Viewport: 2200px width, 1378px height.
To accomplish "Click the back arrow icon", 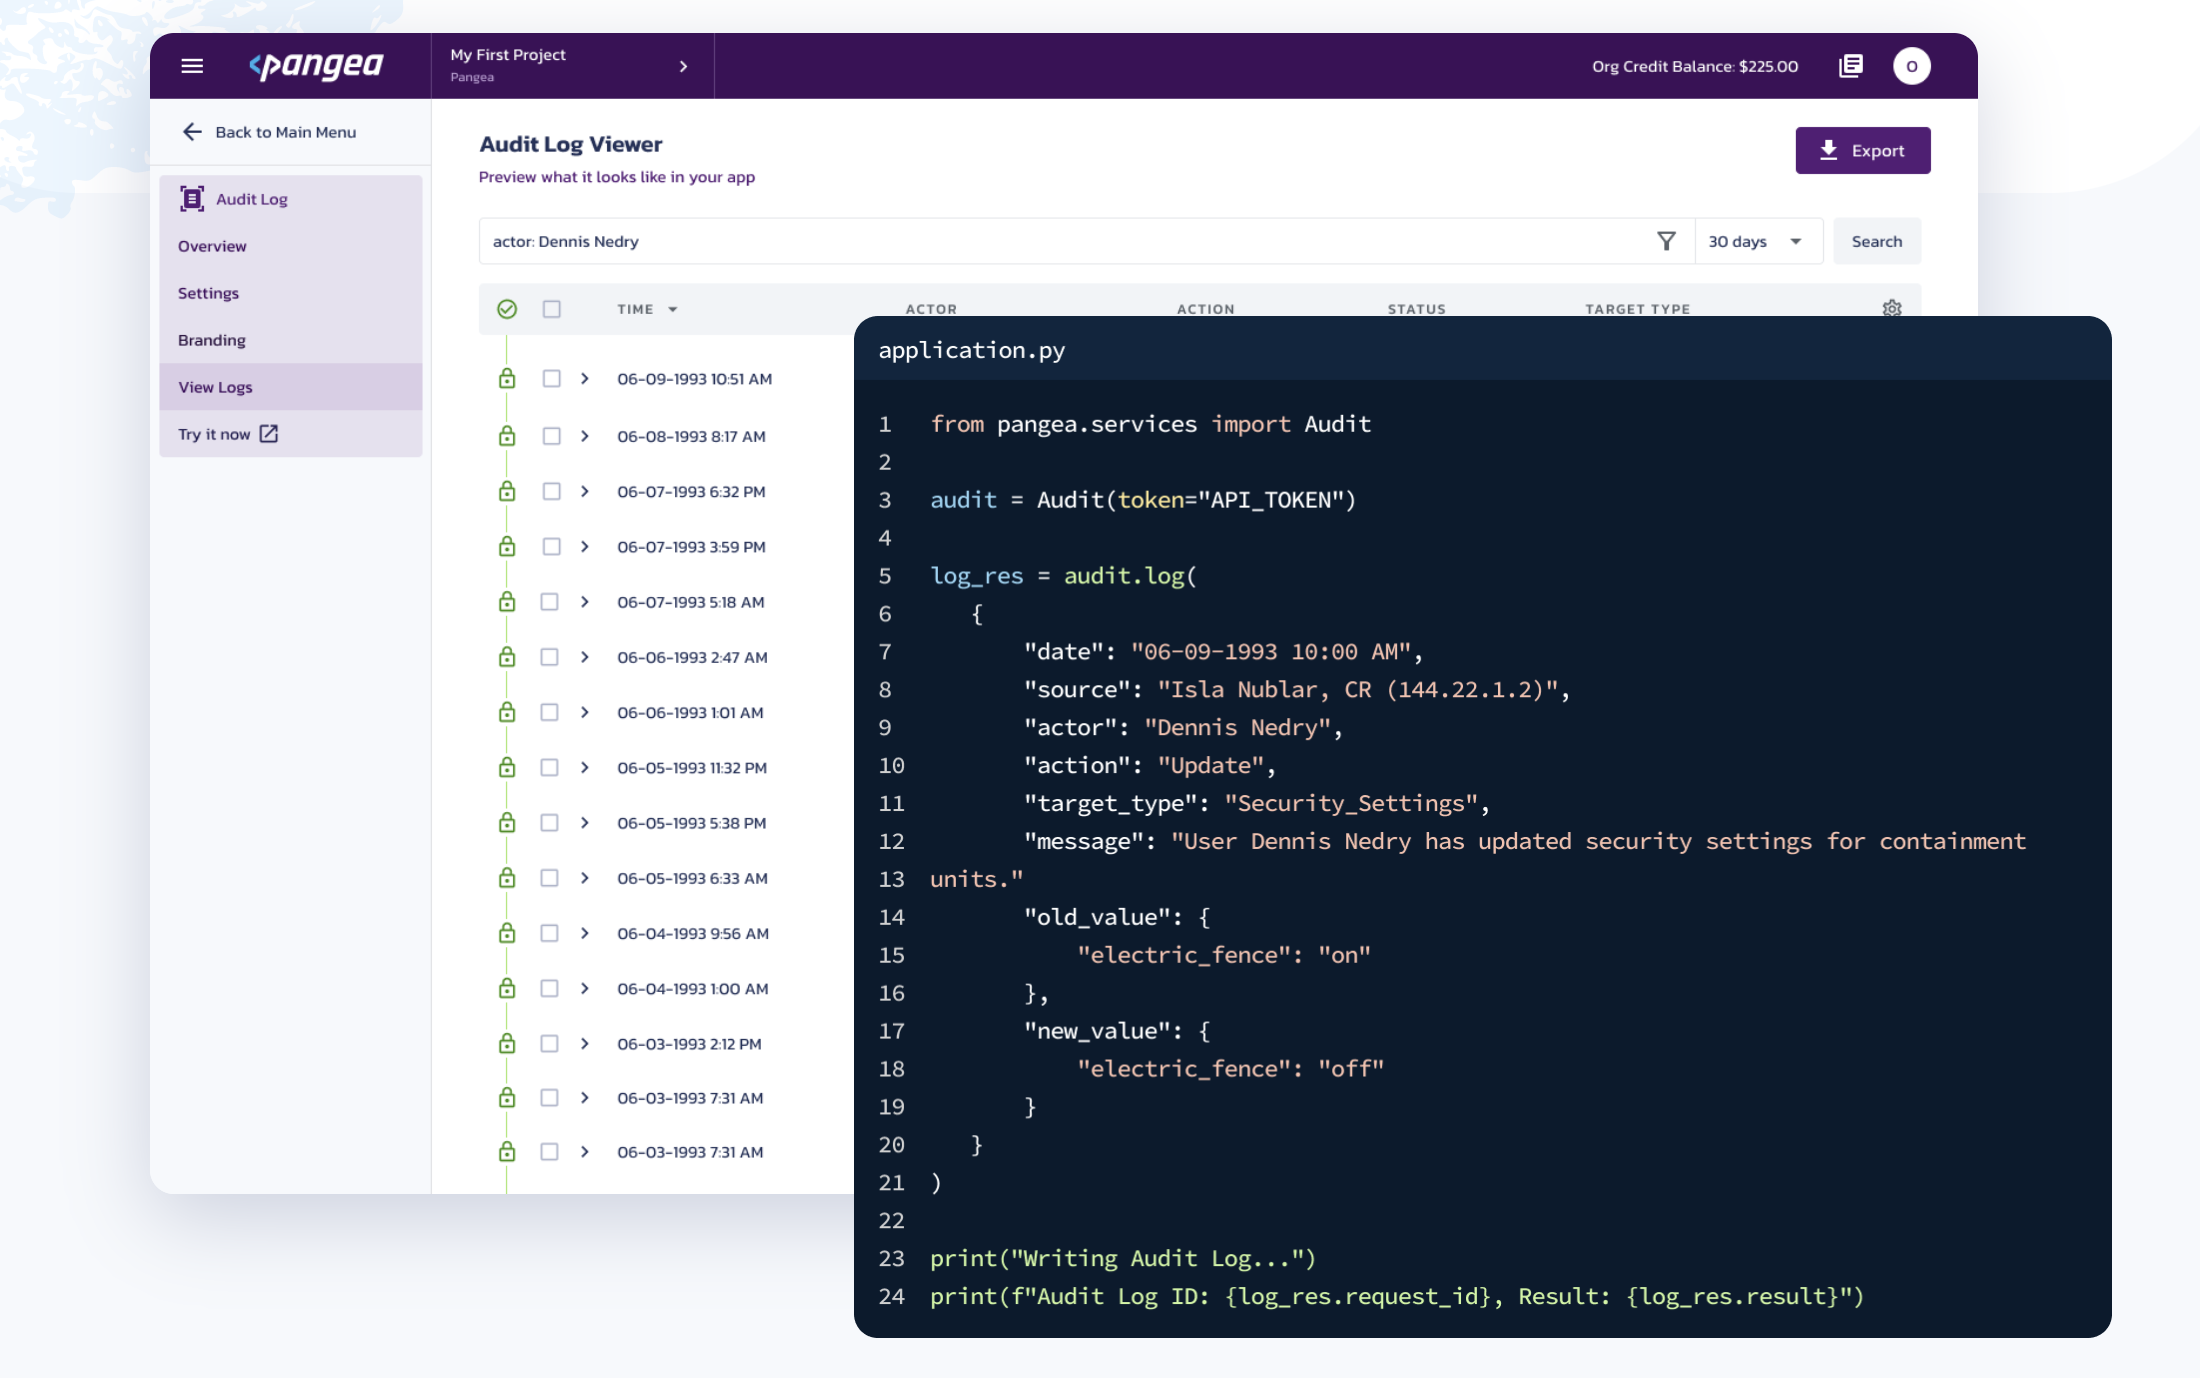I will 192,132.
